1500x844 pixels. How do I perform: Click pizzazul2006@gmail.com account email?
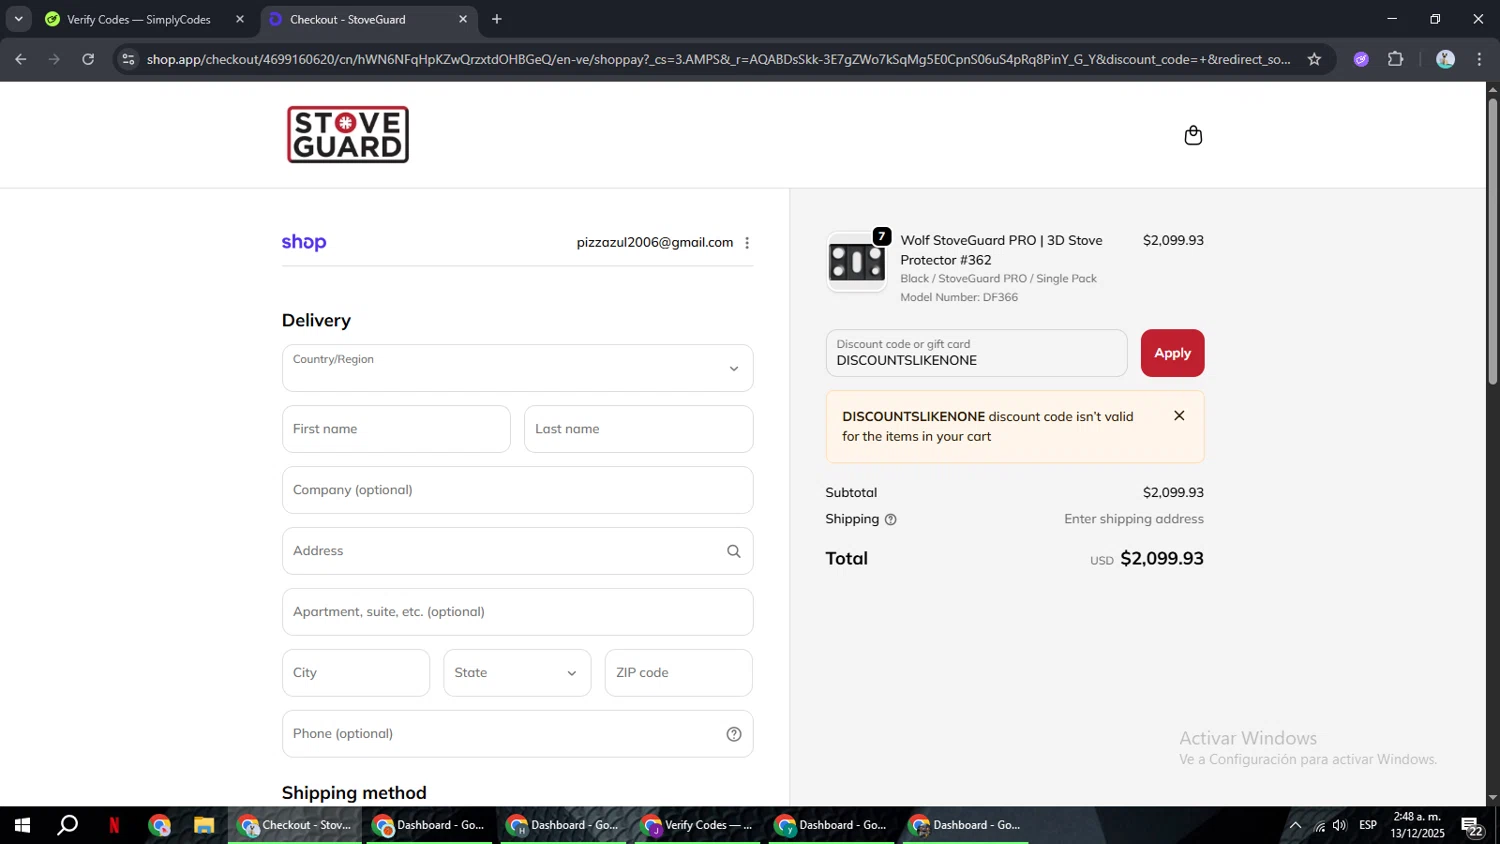click(655, 243)
